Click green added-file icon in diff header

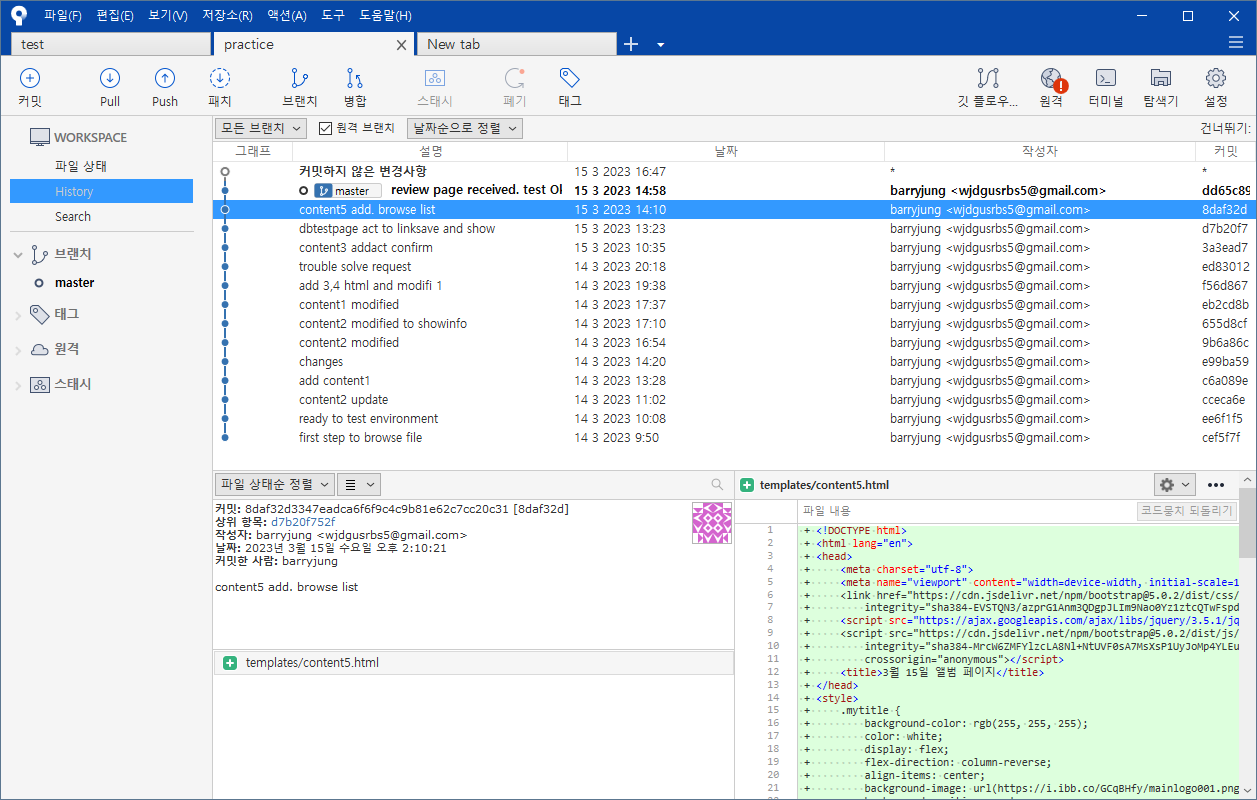[x=747, y=485]
